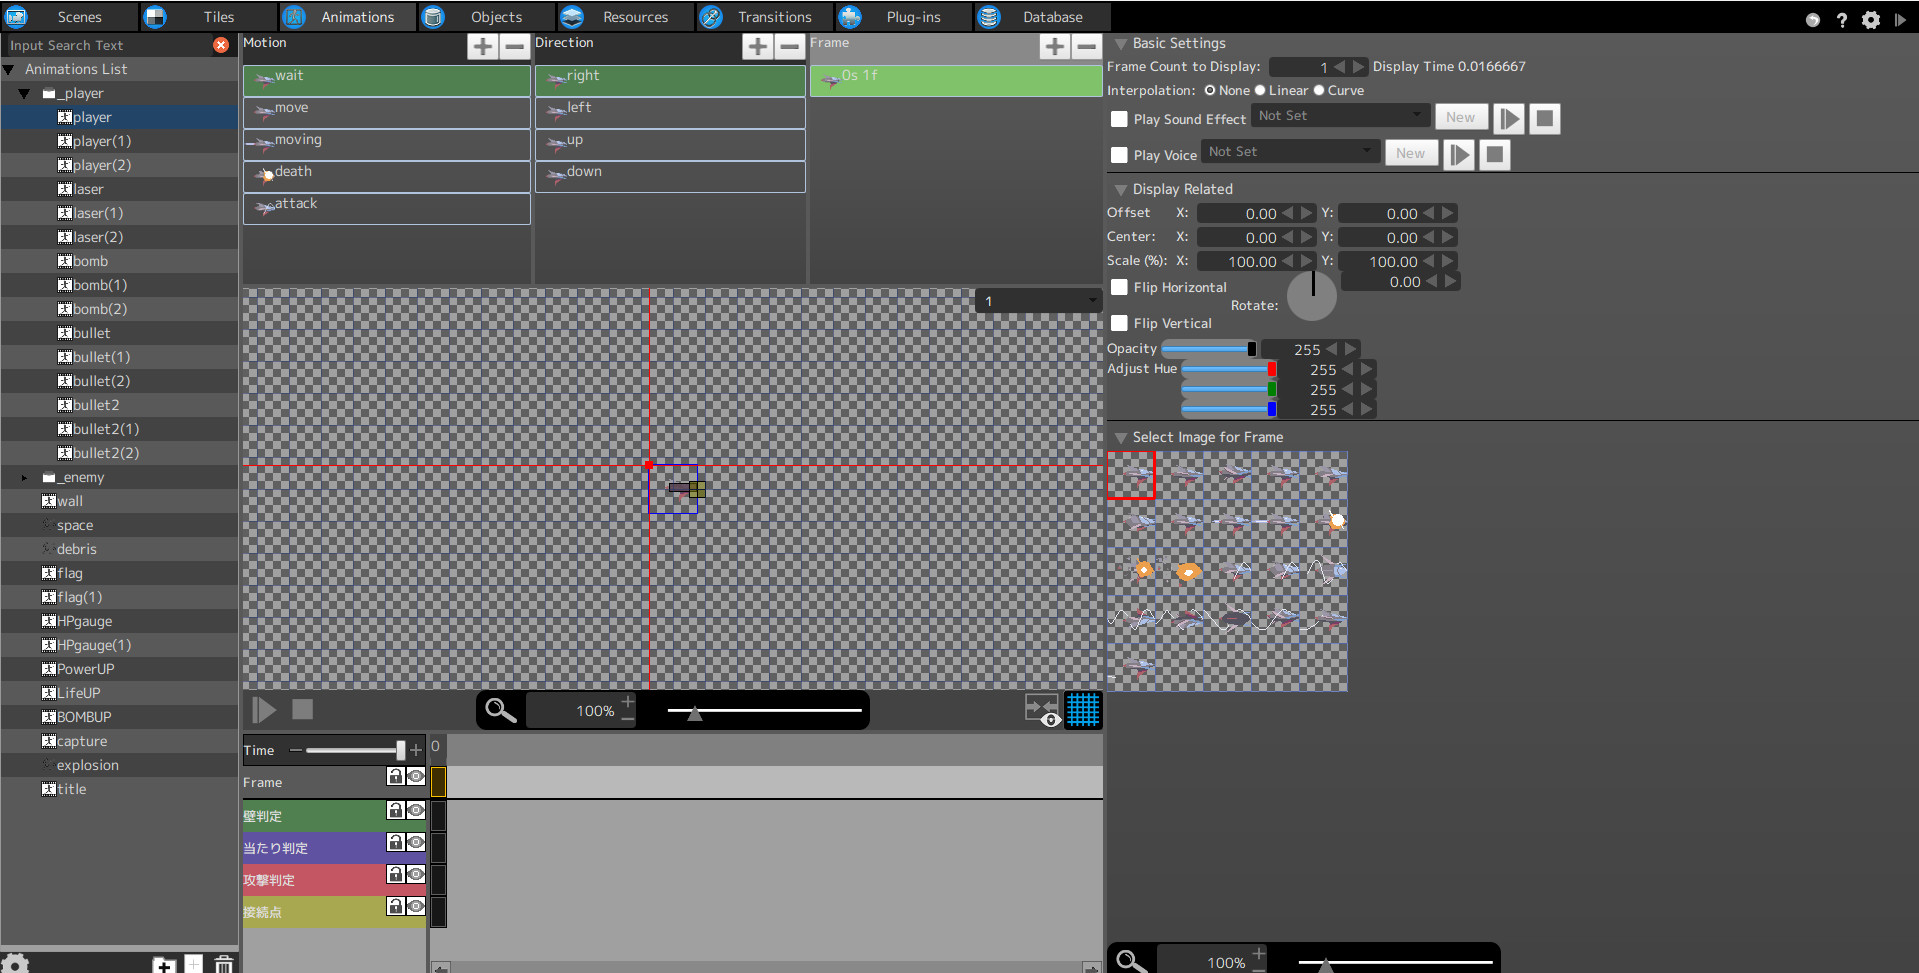Click the Opacity slider

click(1207, 348)
